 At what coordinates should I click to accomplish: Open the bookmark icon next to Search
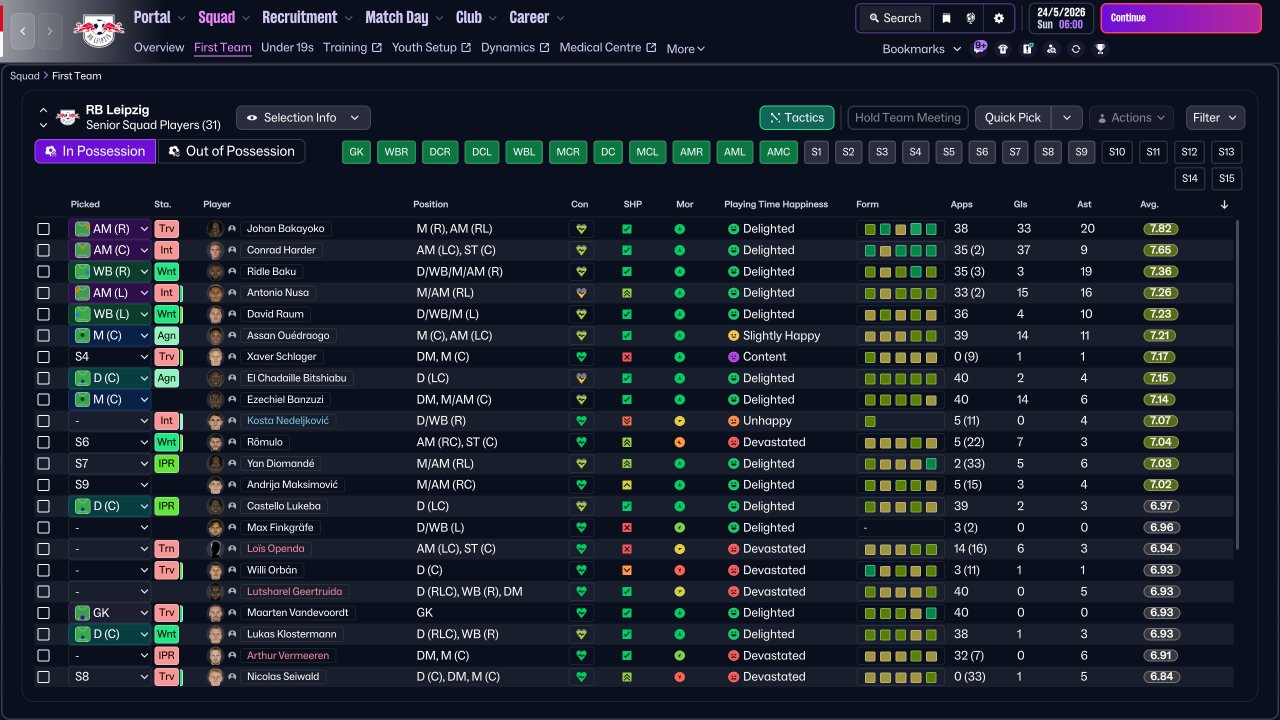click(x=946, y=18)
